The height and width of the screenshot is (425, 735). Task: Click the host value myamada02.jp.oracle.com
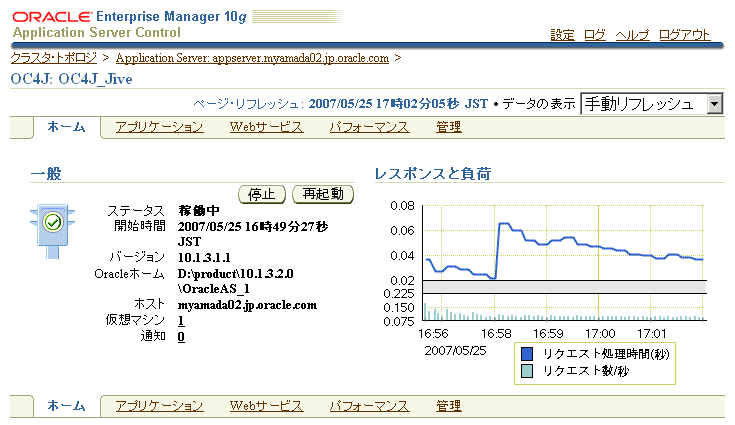point(247,305)
